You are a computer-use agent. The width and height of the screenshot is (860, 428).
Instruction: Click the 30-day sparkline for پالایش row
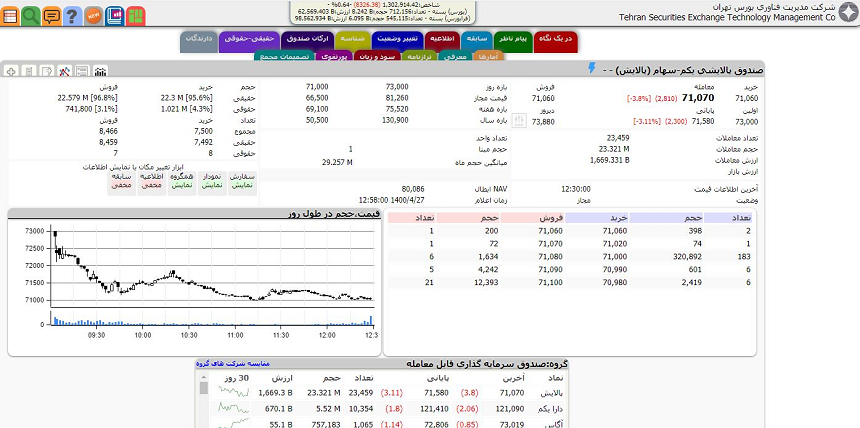point(232,394)
